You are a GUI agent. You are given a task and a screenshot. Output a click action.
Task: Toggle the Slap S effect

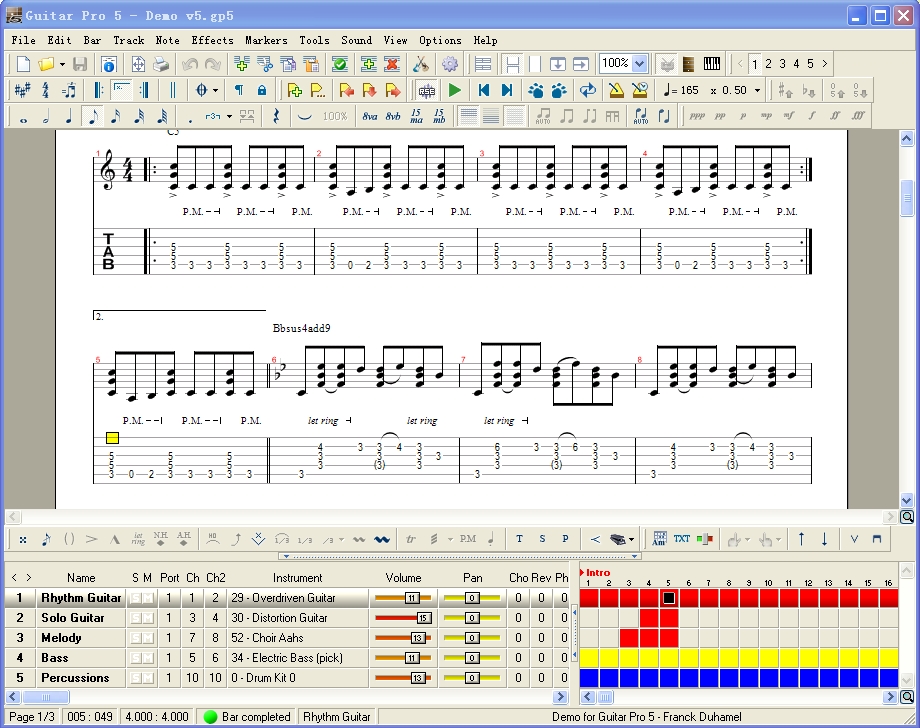[542, 539]
